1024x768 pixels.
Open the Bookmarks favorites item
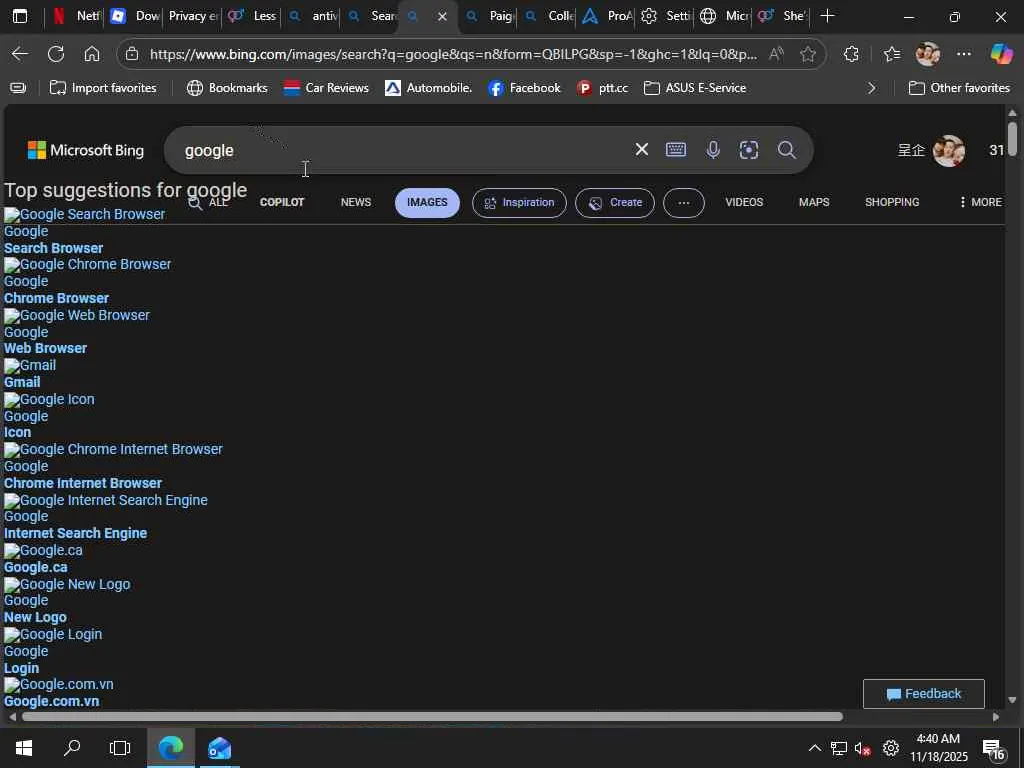coord(227,88)
